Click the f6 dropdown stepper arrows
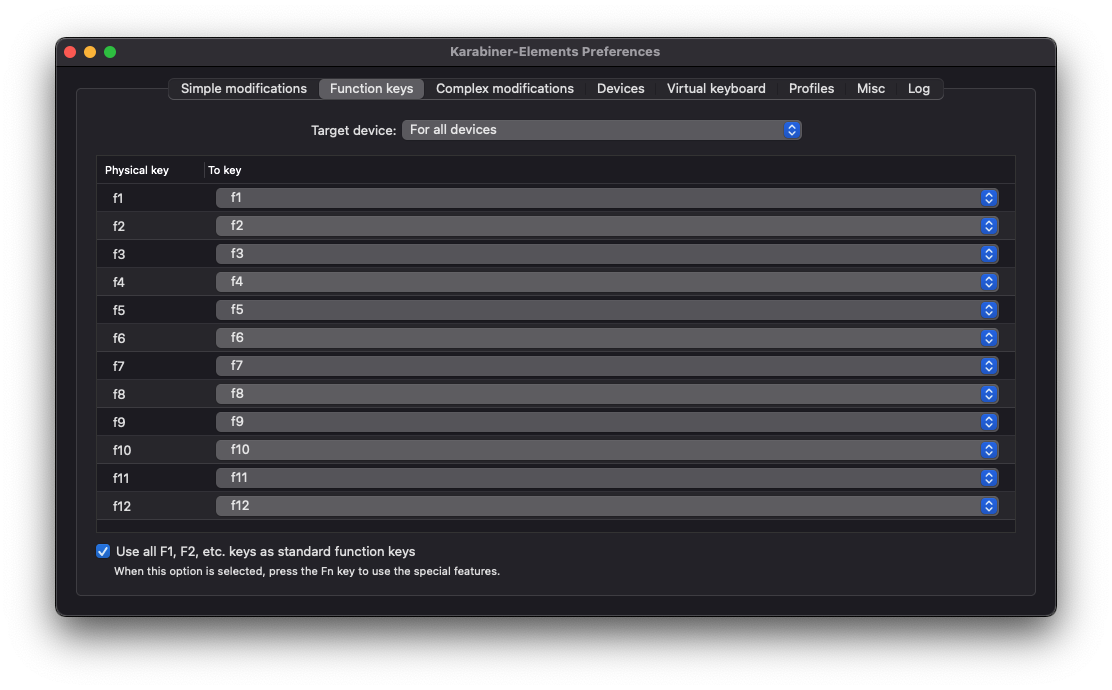1112x690 pixels. click(x=988, y=338)
